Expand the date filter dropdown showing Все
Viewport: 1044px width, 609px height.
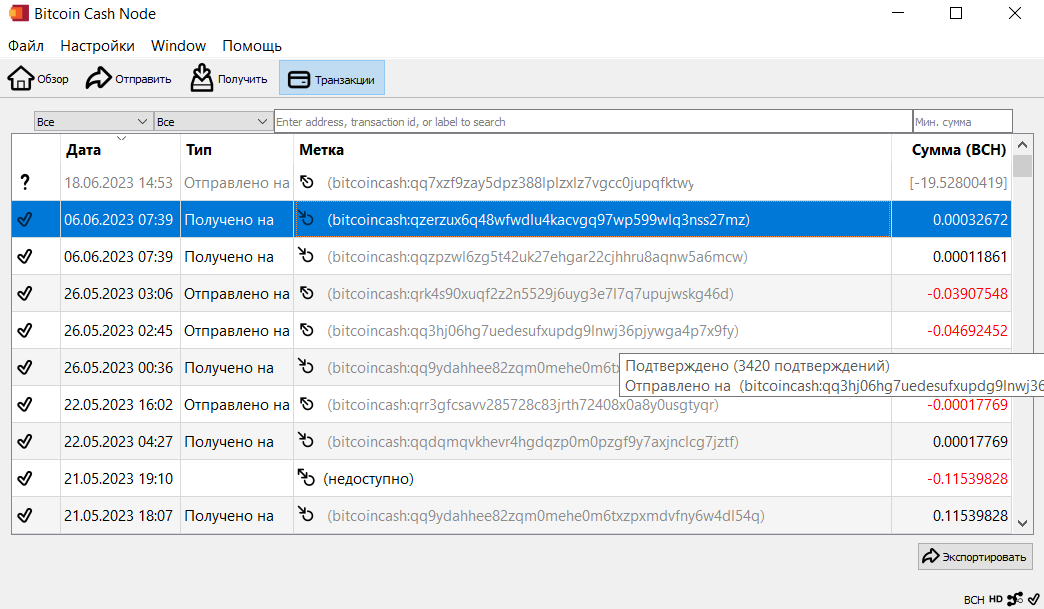click(x=93, y=122)
